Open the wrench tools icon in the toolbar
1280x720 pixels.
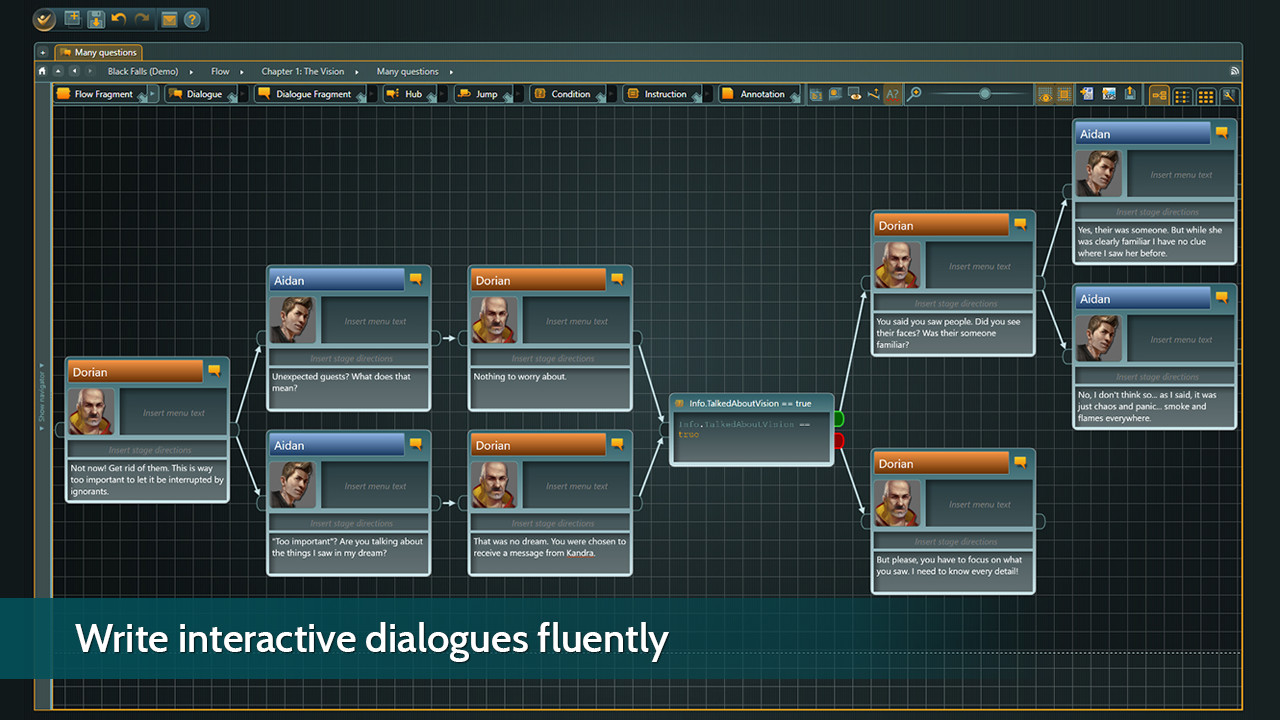tap(1229, 95)
